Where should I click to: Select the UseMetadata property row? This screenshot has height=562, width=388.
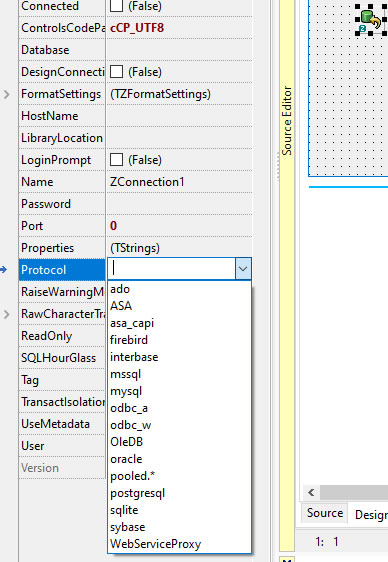62,424
